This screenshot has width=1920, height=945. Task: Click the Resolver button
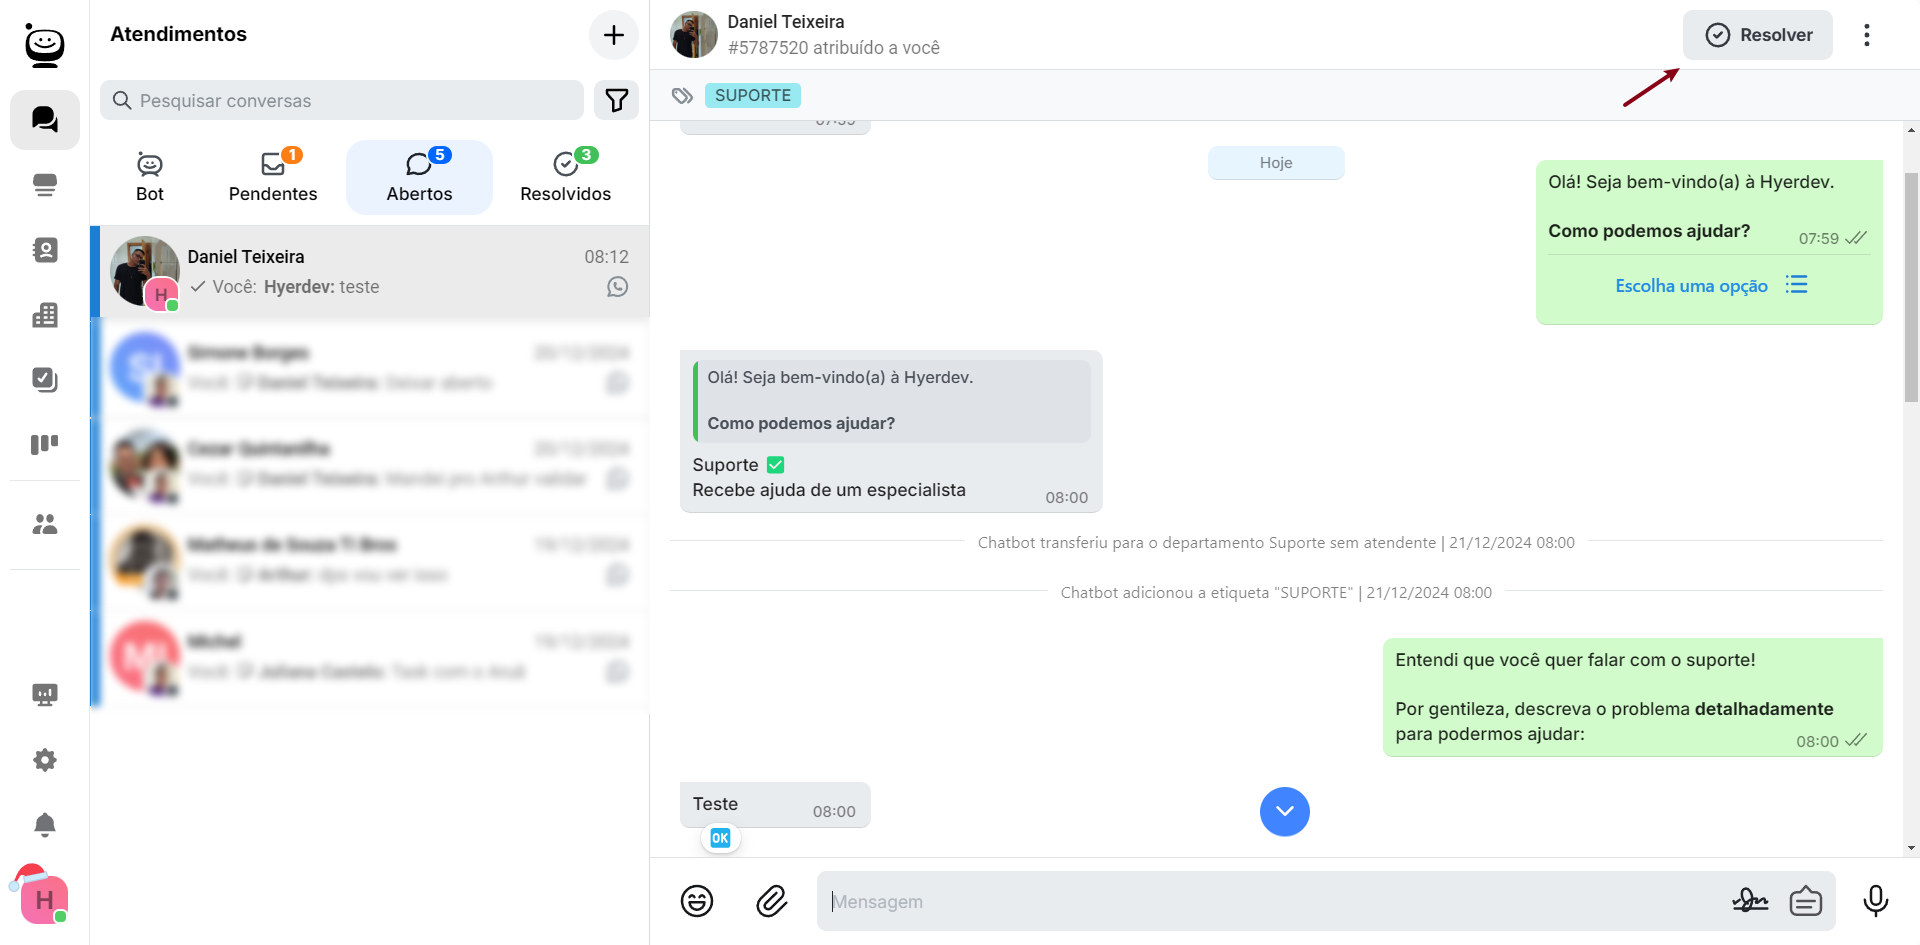[x=1757, y=35]
